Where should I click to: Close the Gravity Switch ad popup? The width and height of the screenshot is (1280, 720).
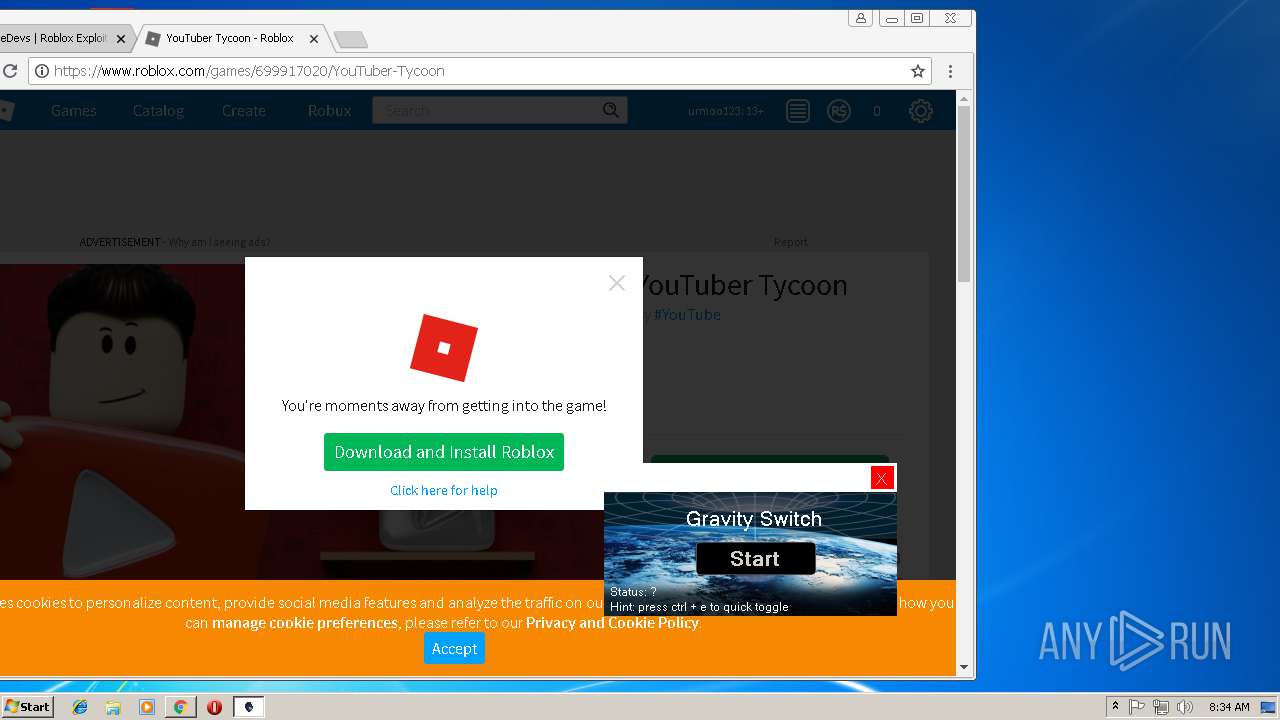click(x=881, y=478)
